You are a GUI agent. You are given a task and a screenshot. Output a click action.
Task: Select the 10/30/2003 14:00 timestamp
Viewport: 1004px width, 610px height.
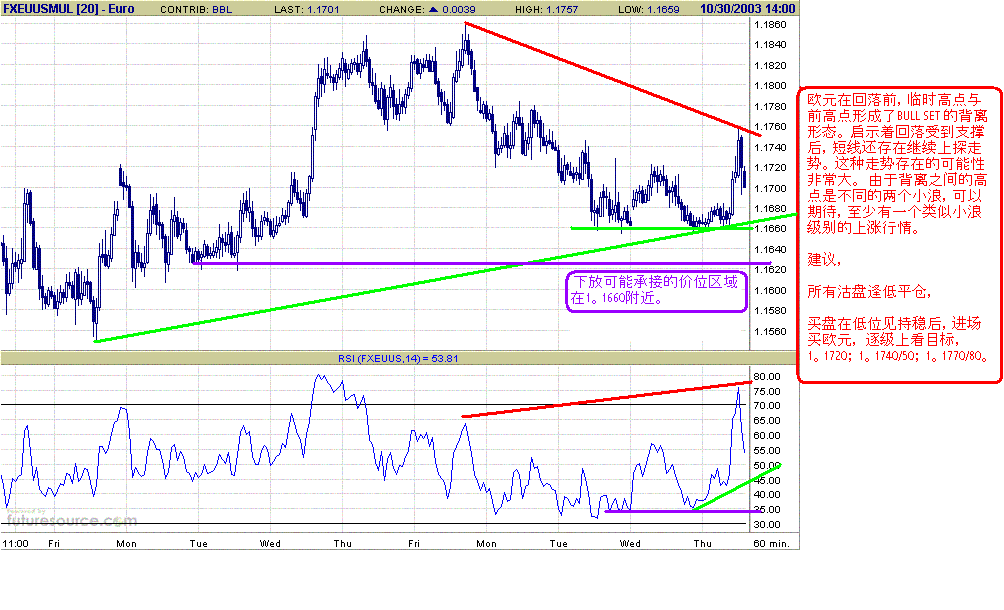(747, 9)
